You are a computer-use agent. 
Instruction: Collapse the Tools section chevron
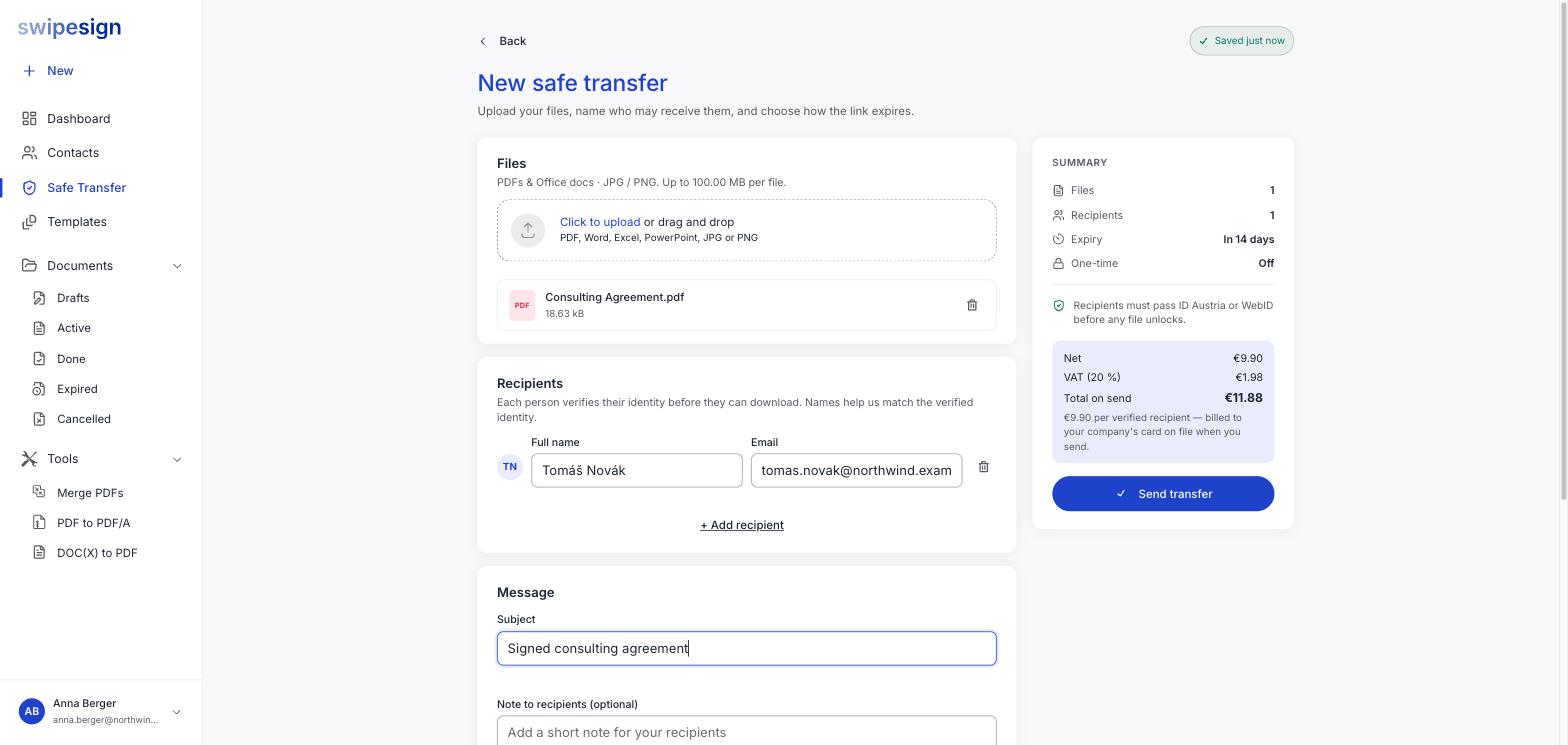click(x=177, y=459)
